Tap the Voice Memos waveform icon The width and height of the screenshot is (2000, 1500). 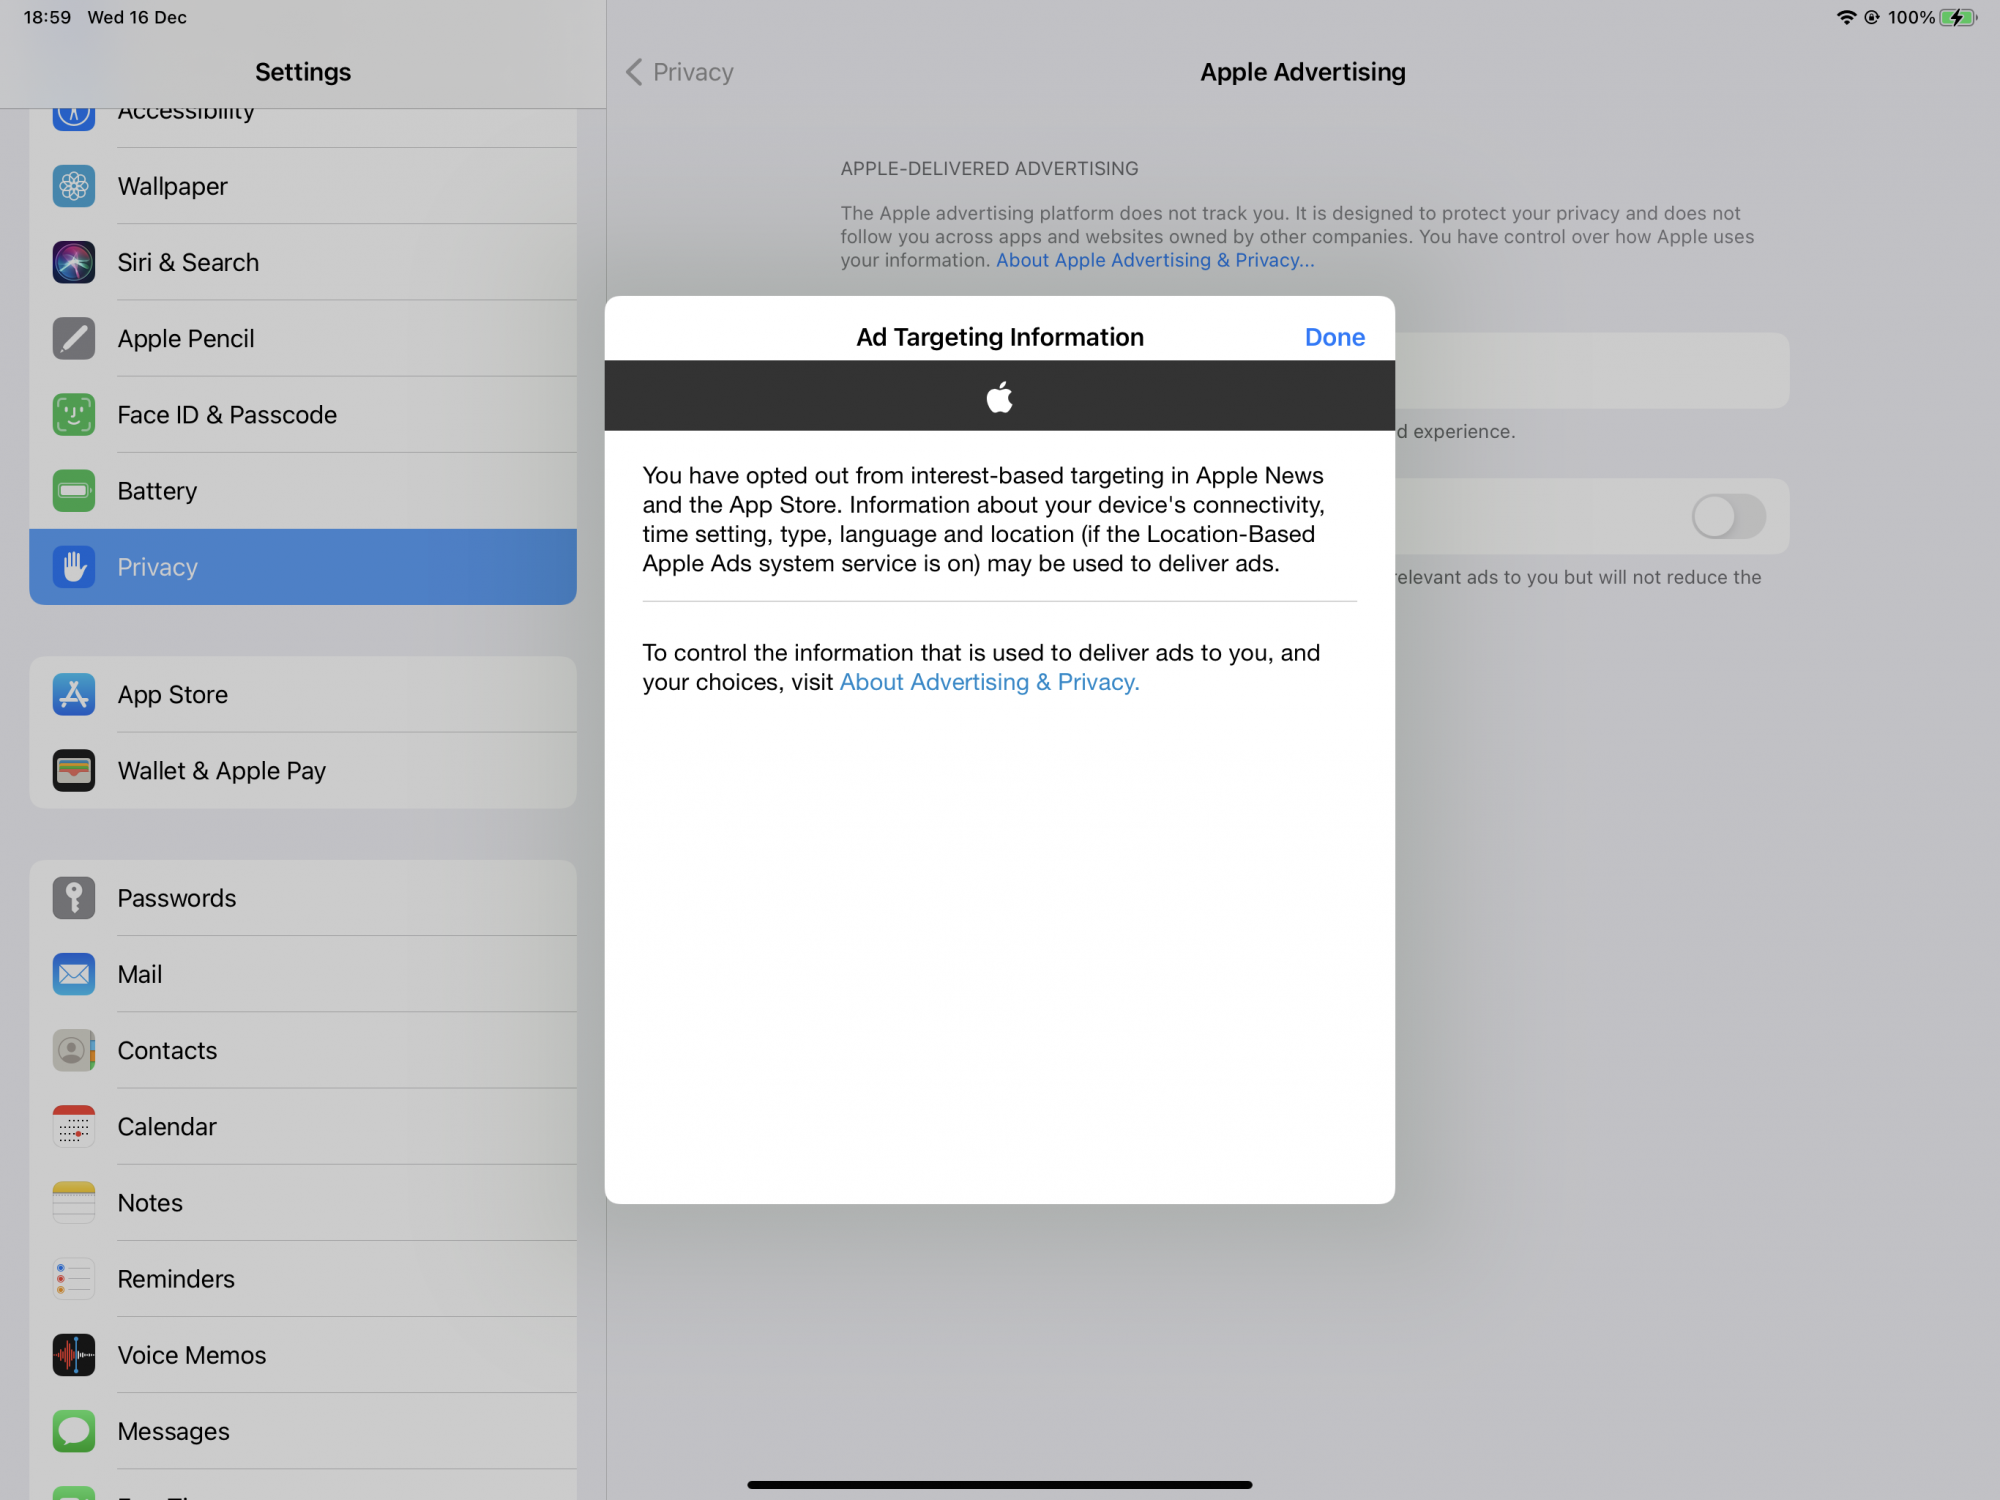pos(74,1355)
